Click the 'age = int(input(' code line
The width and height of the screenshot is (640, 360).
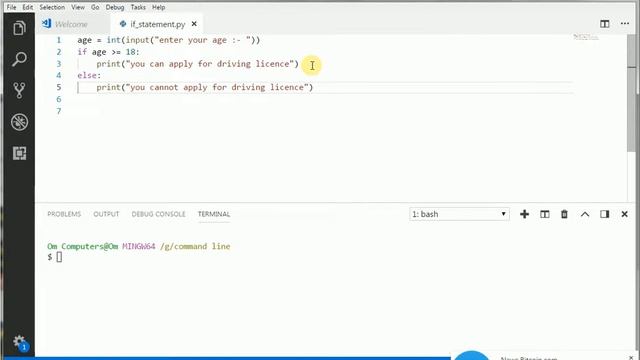[169, 40]
